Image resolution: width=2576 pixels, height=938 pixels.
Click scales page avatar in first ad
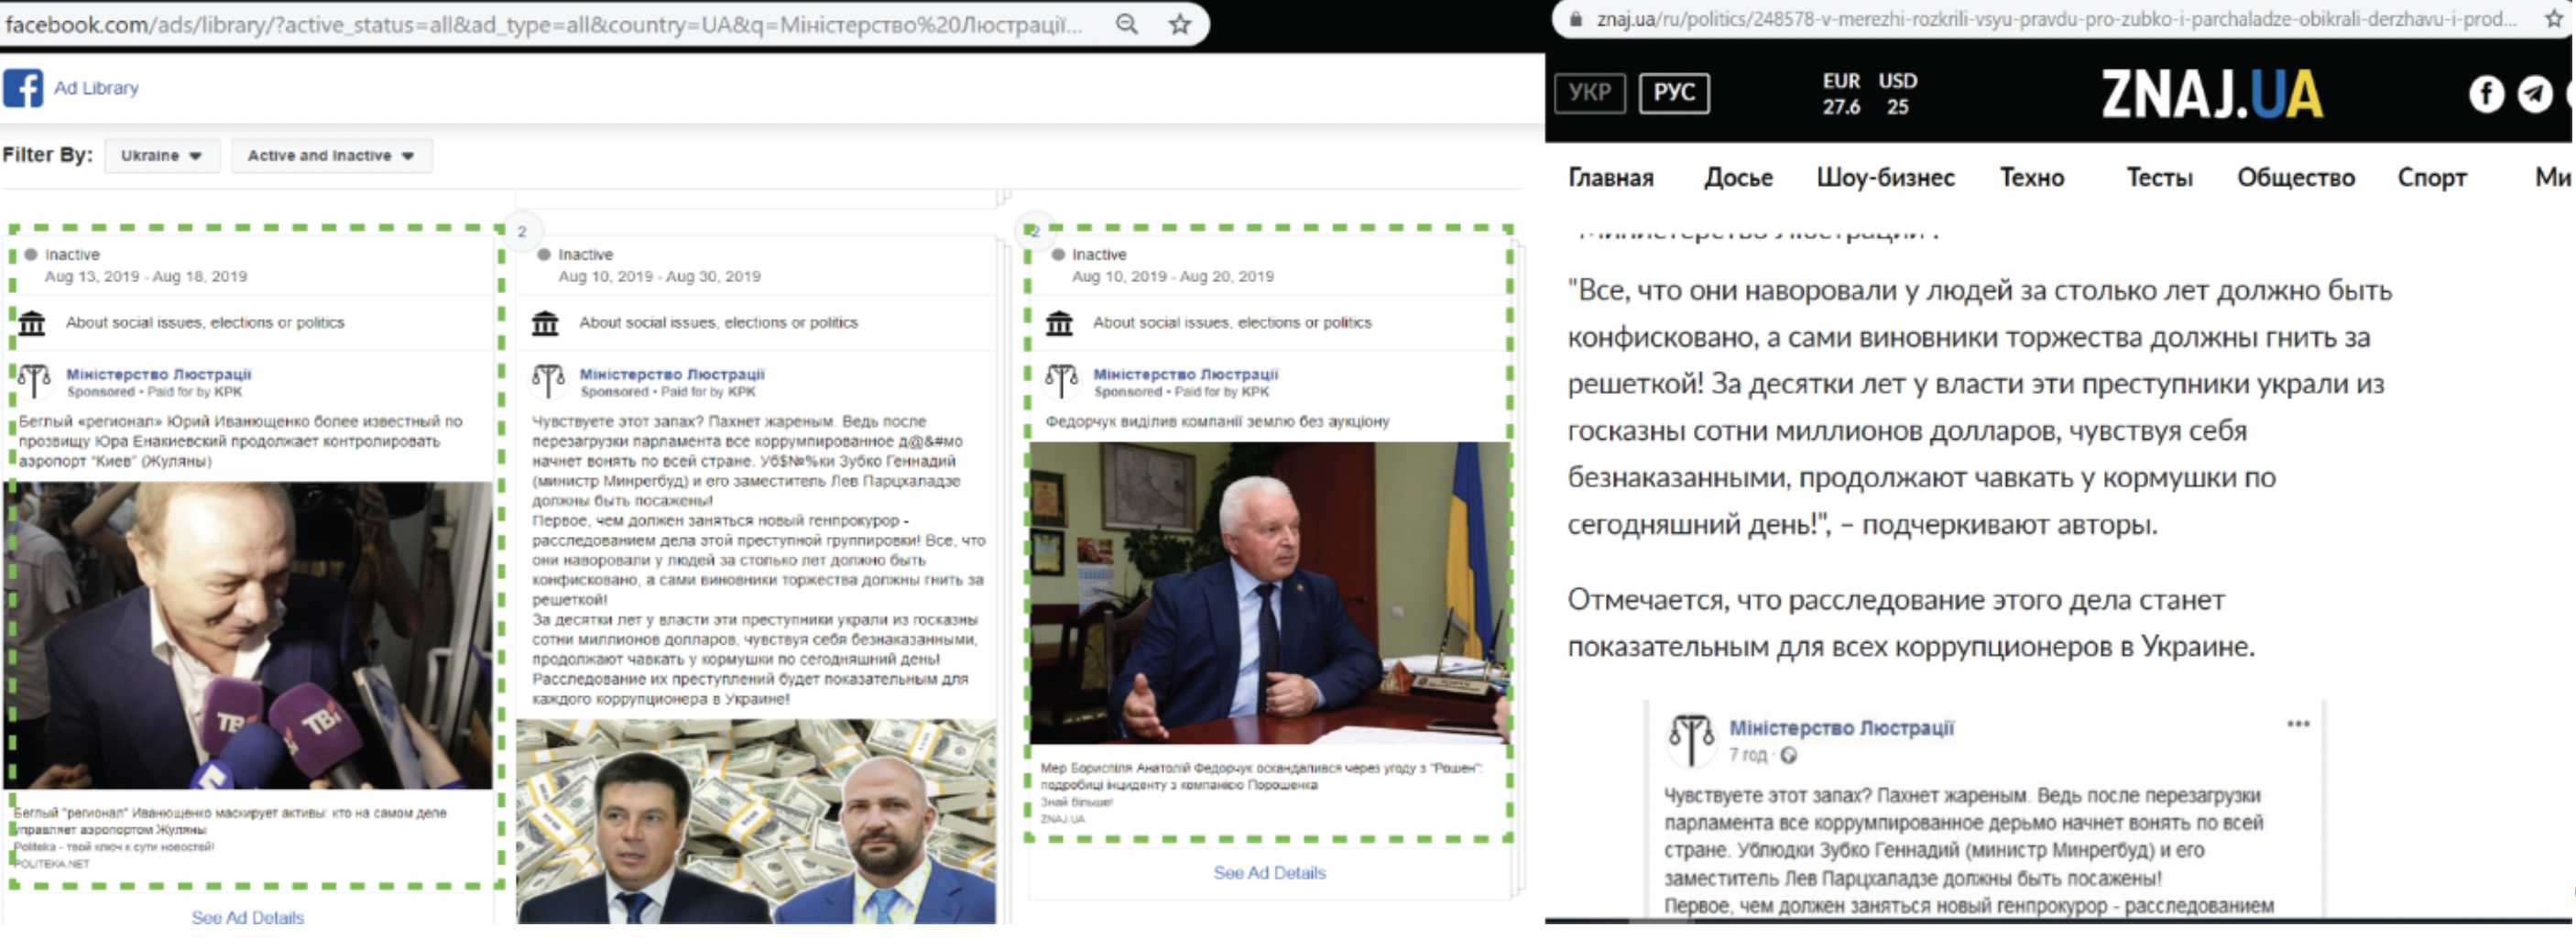pos(33,381)
